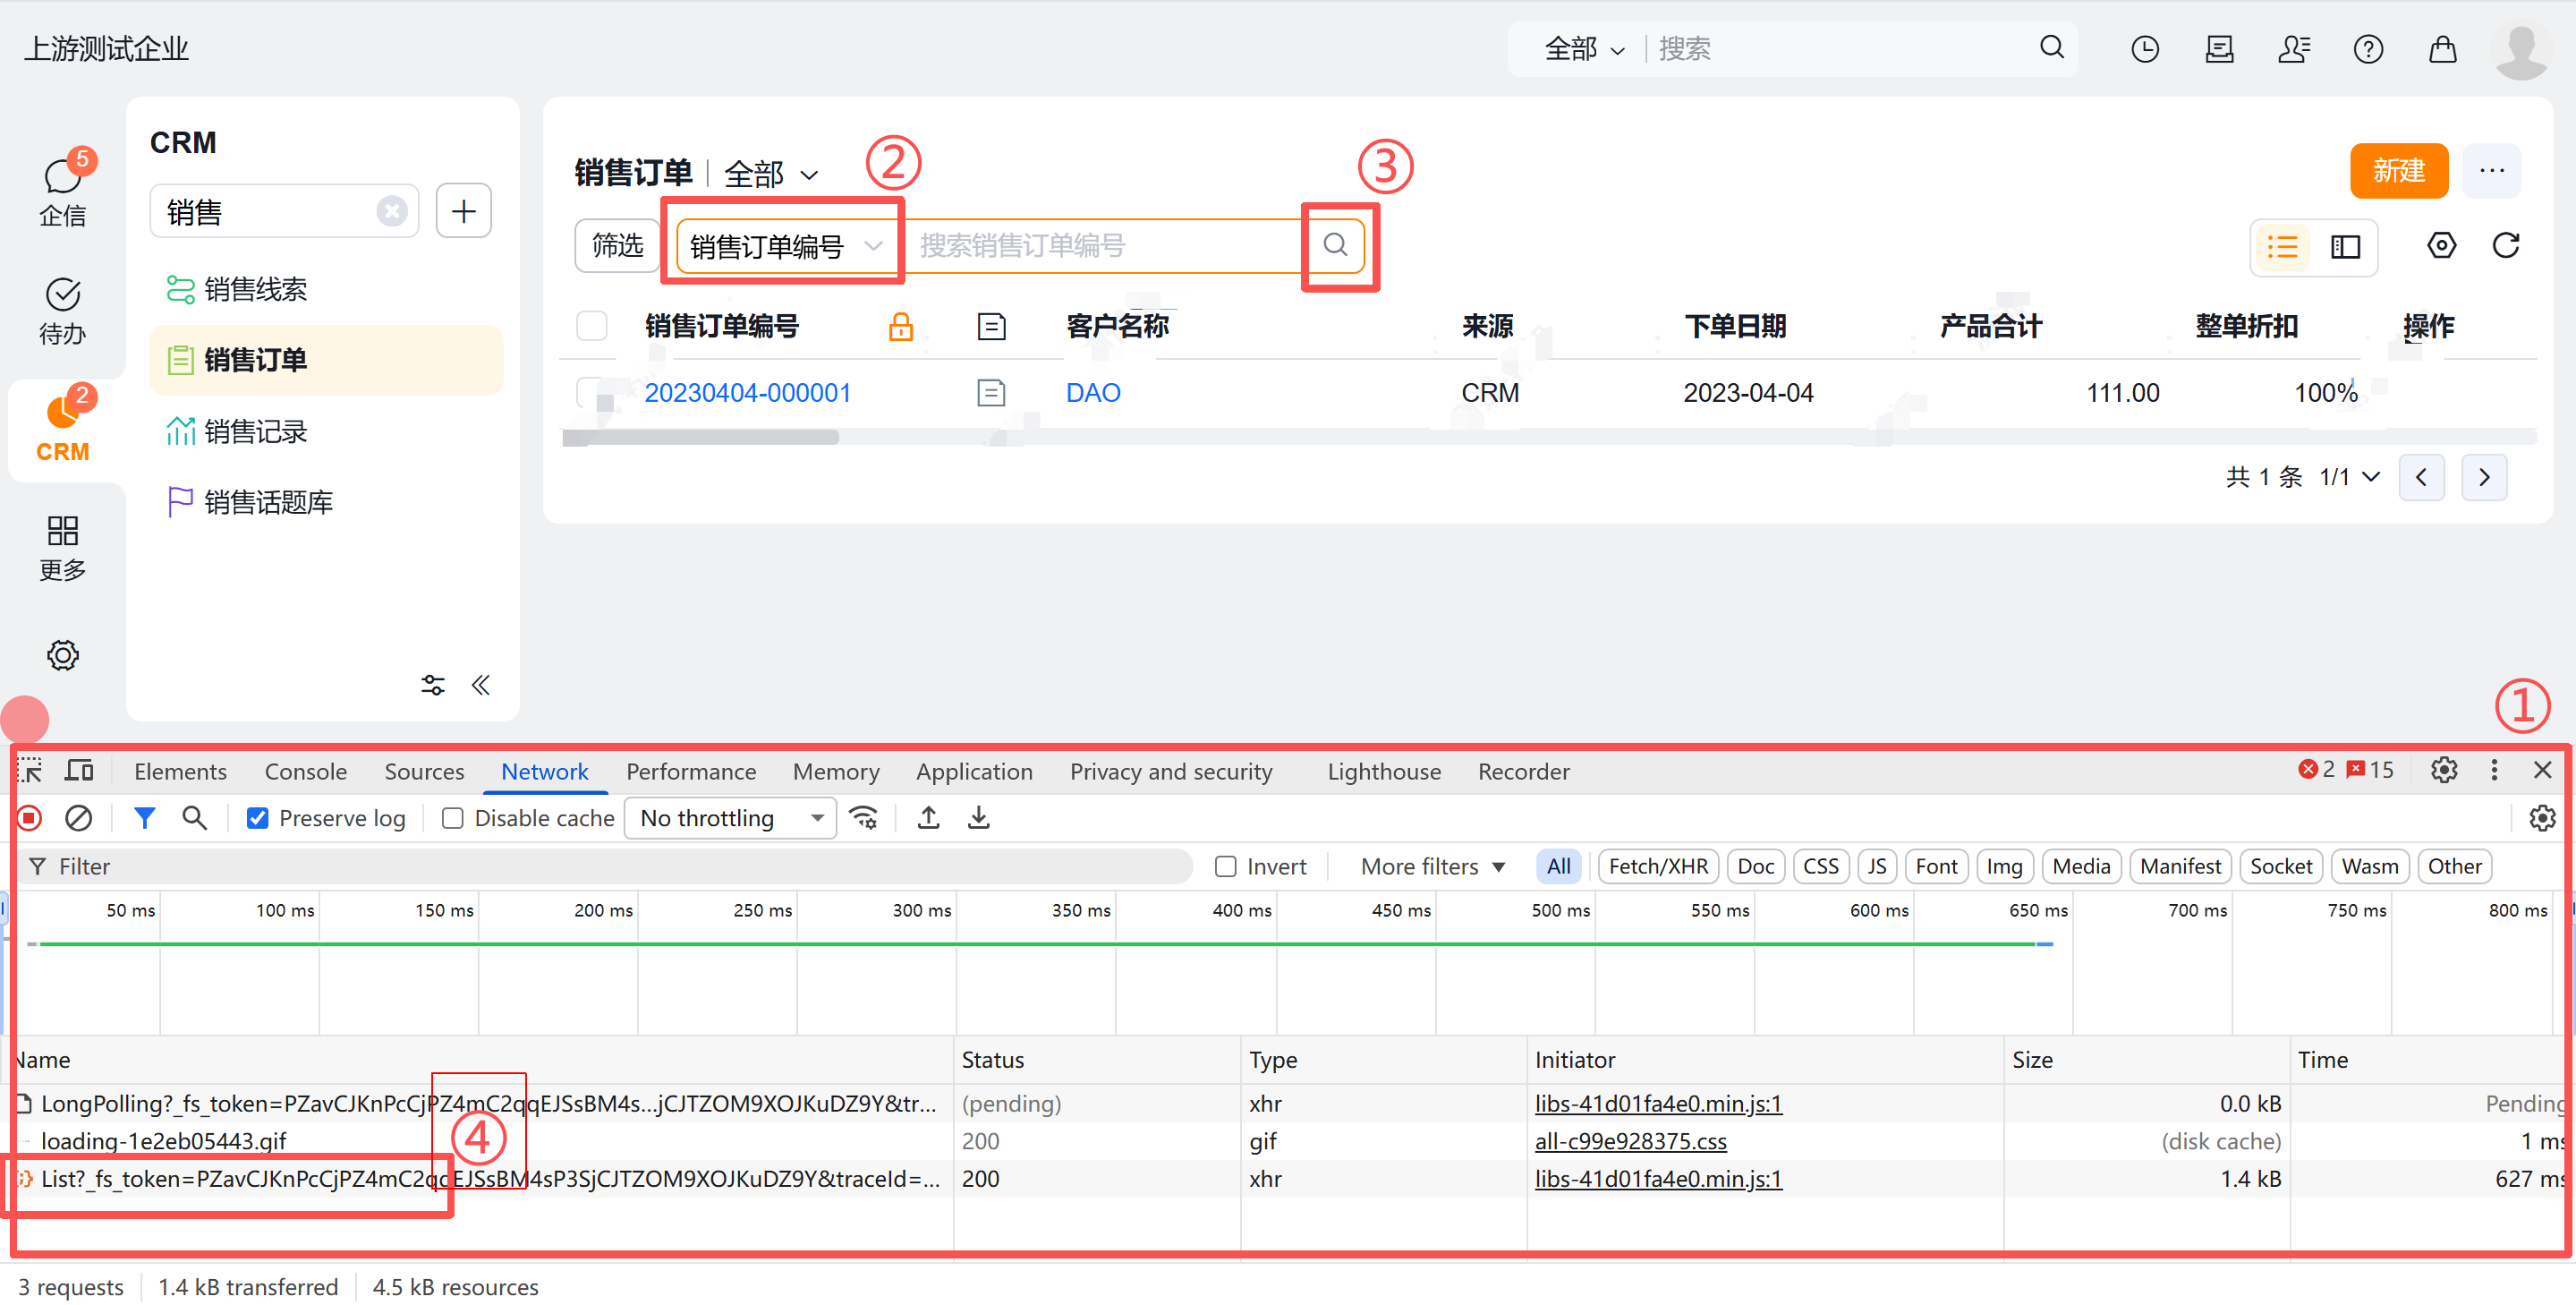Screen dimensions: 2576x1305
Task: Switch to the Console tab
Action: 305,771
